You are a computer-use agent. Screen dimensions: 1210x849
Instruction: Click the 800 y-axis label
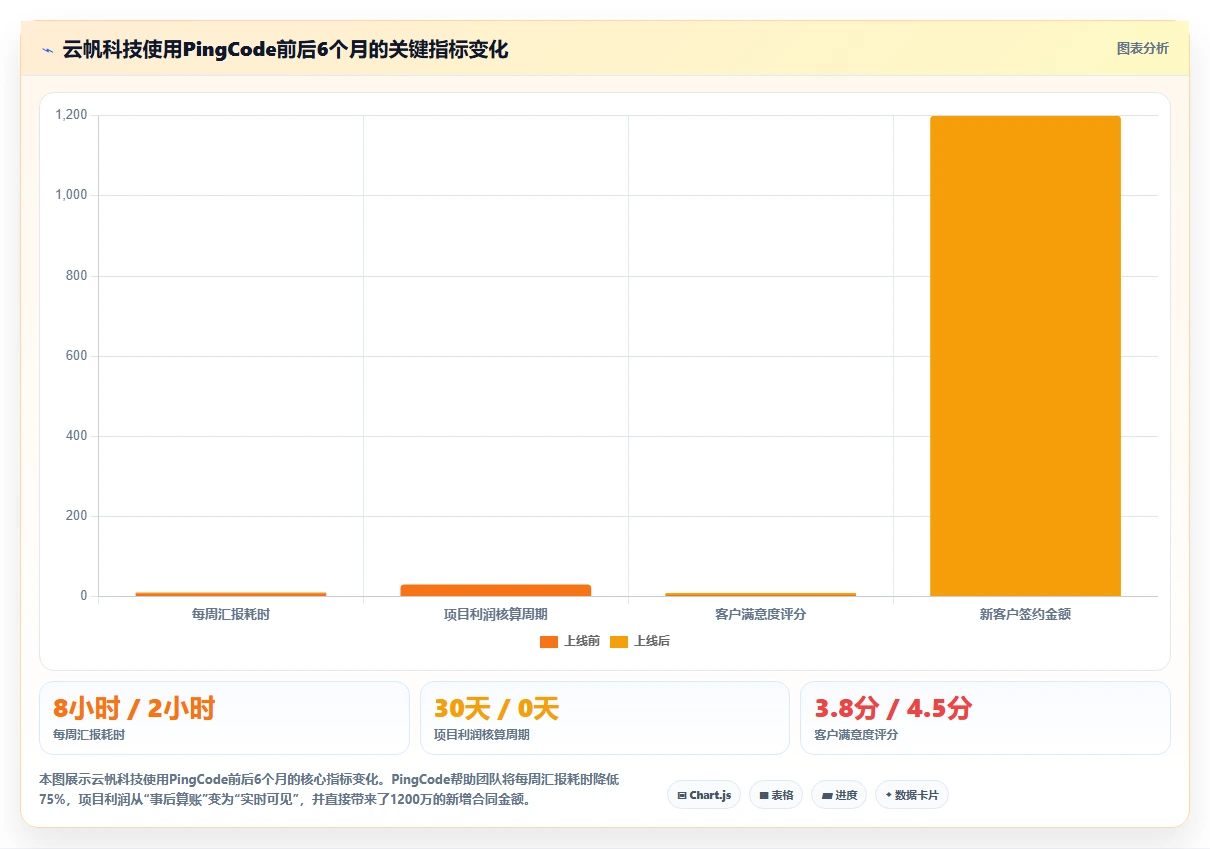click(78, 276)
